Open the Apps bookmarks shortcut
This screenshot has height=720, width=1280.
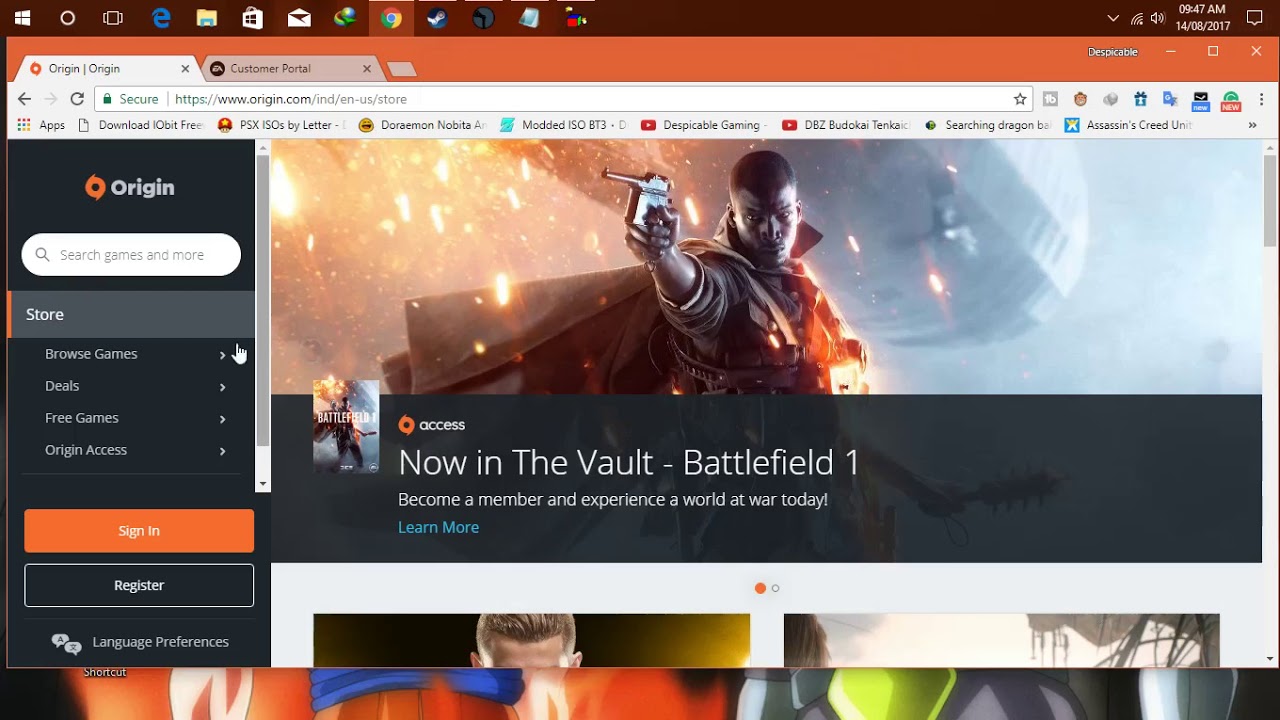coord(42,125)
